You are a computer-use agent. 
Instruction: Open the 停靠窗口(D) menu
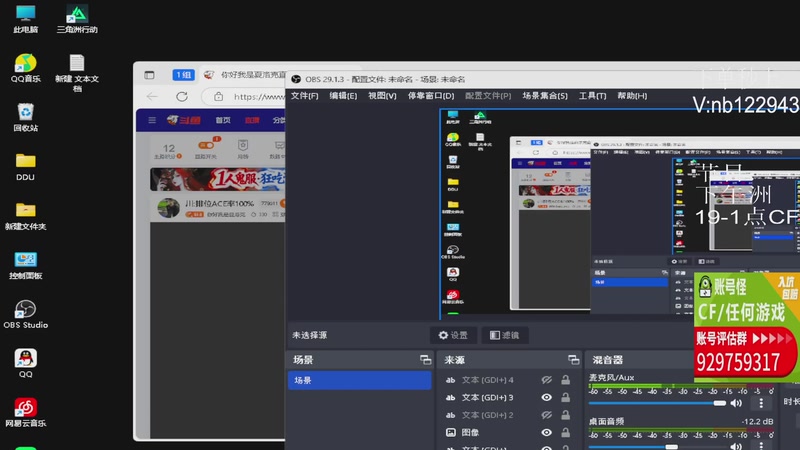[431, 96]
